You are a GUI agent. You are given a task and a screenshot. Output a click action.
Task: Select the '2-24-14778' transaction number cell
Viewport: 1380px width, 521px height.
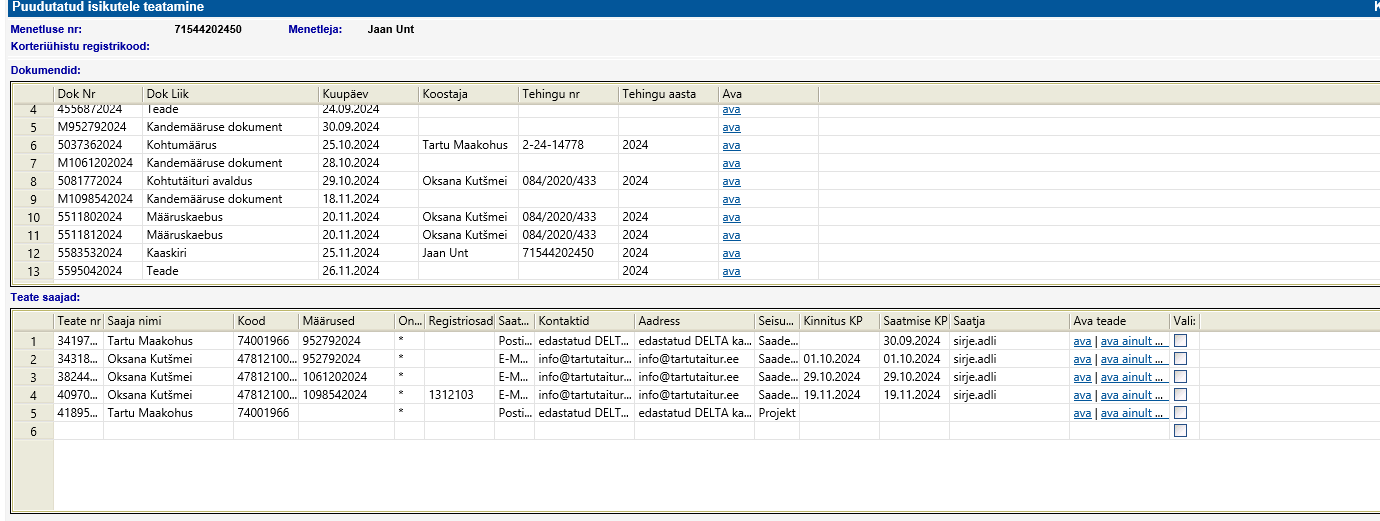click(568, 145)
